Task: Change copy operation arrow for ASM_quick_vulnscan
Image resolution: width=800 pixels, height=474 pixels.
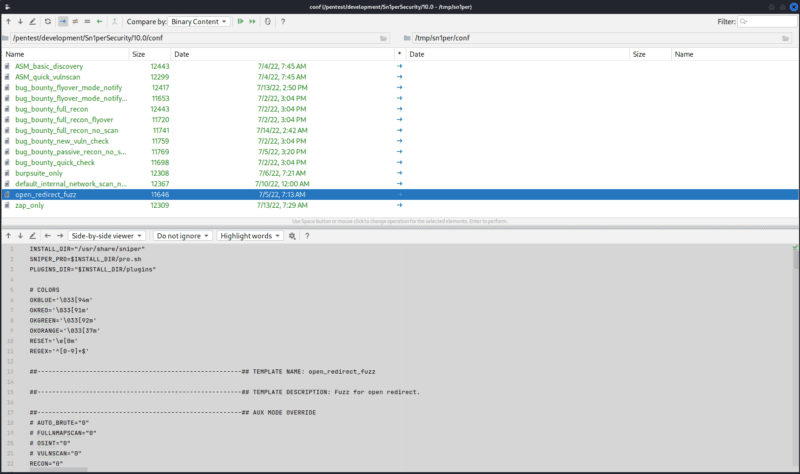Action: coord(399,77)
